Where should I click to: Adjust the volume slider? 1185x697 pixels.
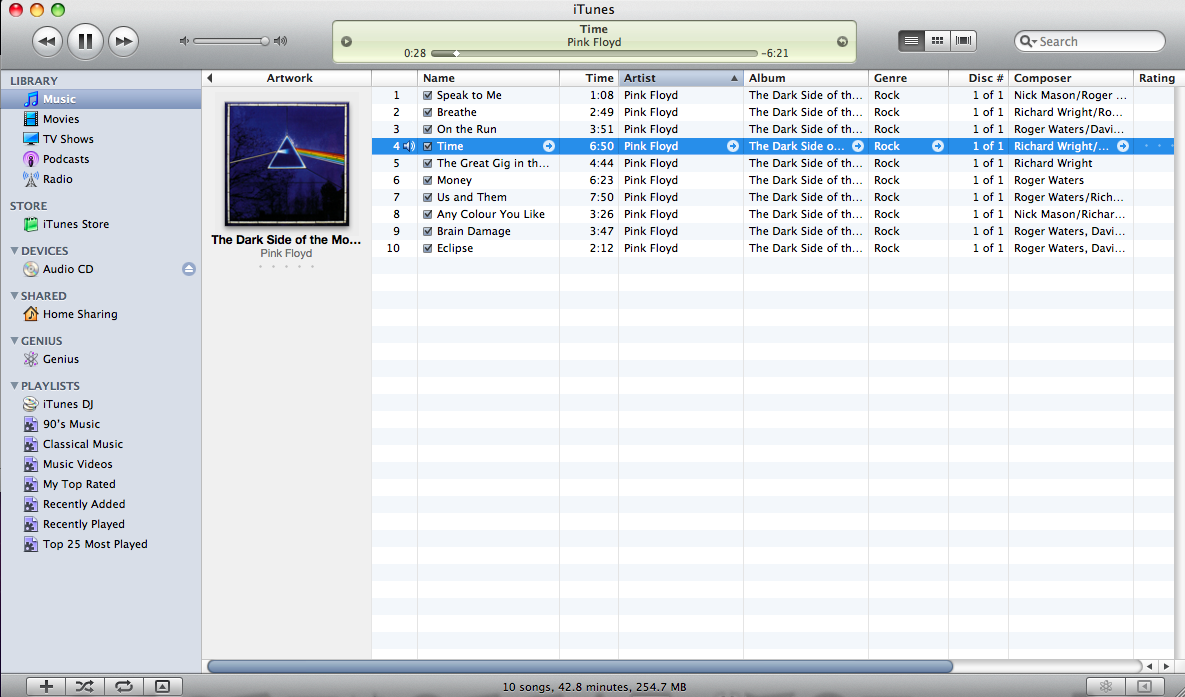pos(231,41)
